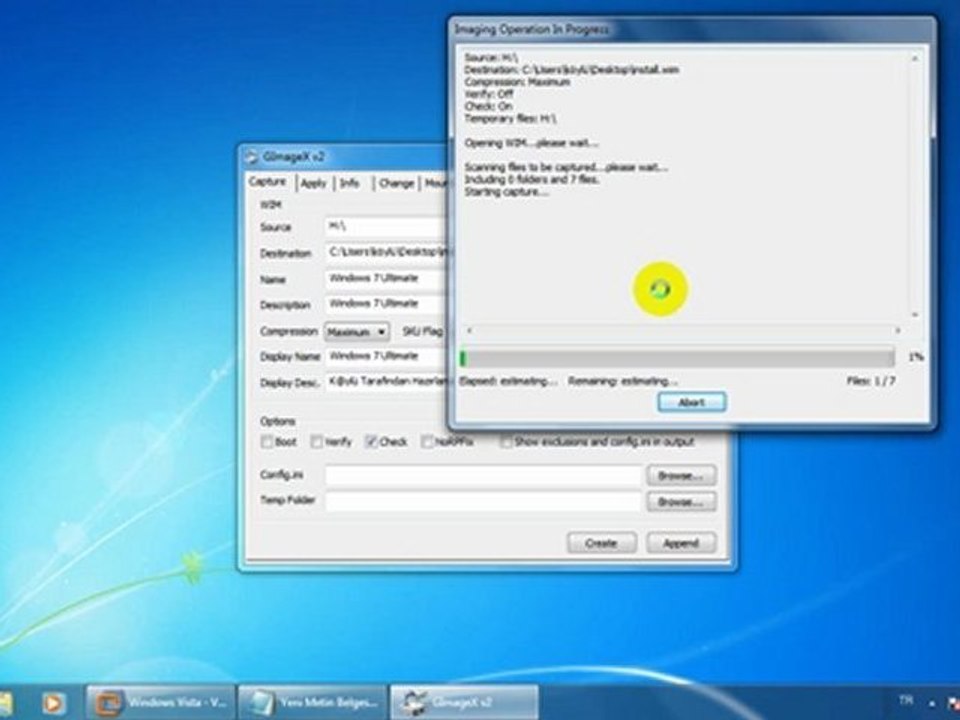
Task: Open Windows Vista taskbar item
Action: point(160,702)
